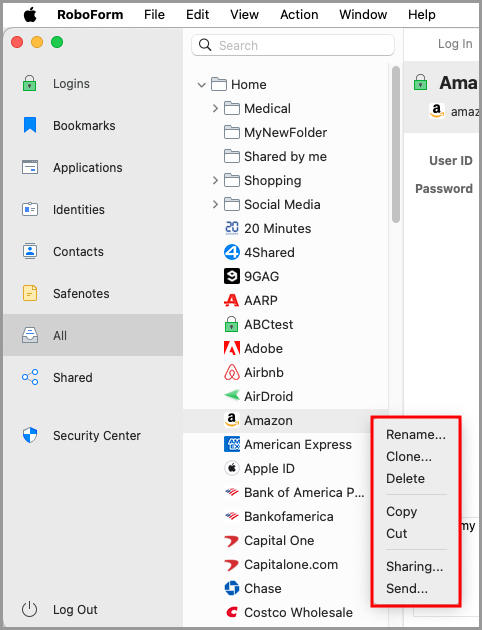This screenshot has width=482, height=630.
Task: Click the Airbnb login icon
Action: 232,372
